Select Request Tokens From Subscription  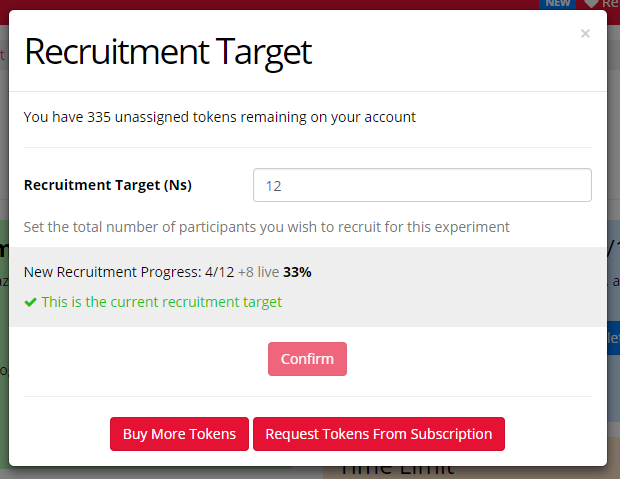(x=378, y=434)
